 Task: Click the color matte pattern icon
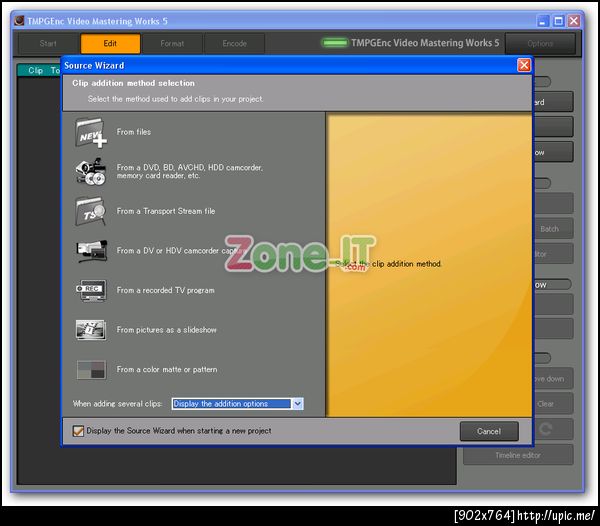click(91, 370)
